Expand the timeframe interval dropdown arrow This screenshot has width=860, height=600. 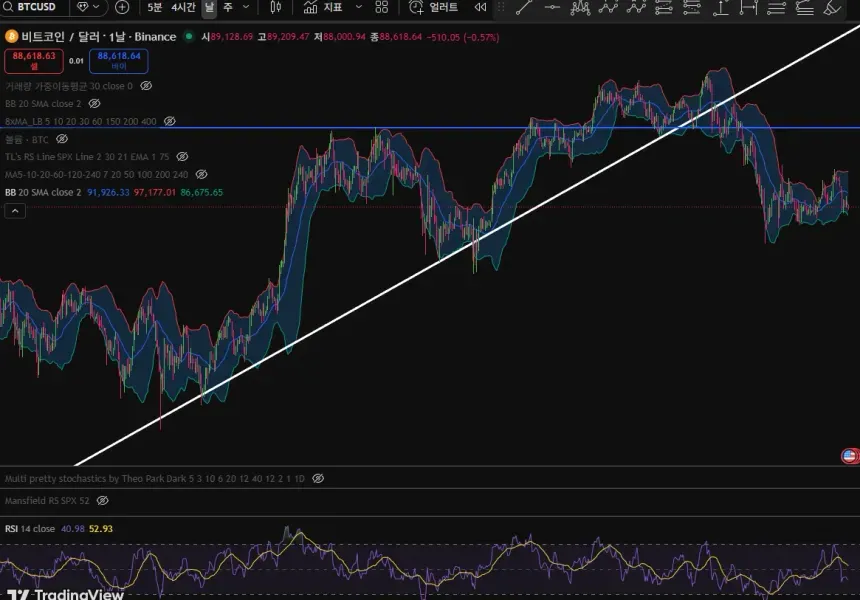point(248,7)
